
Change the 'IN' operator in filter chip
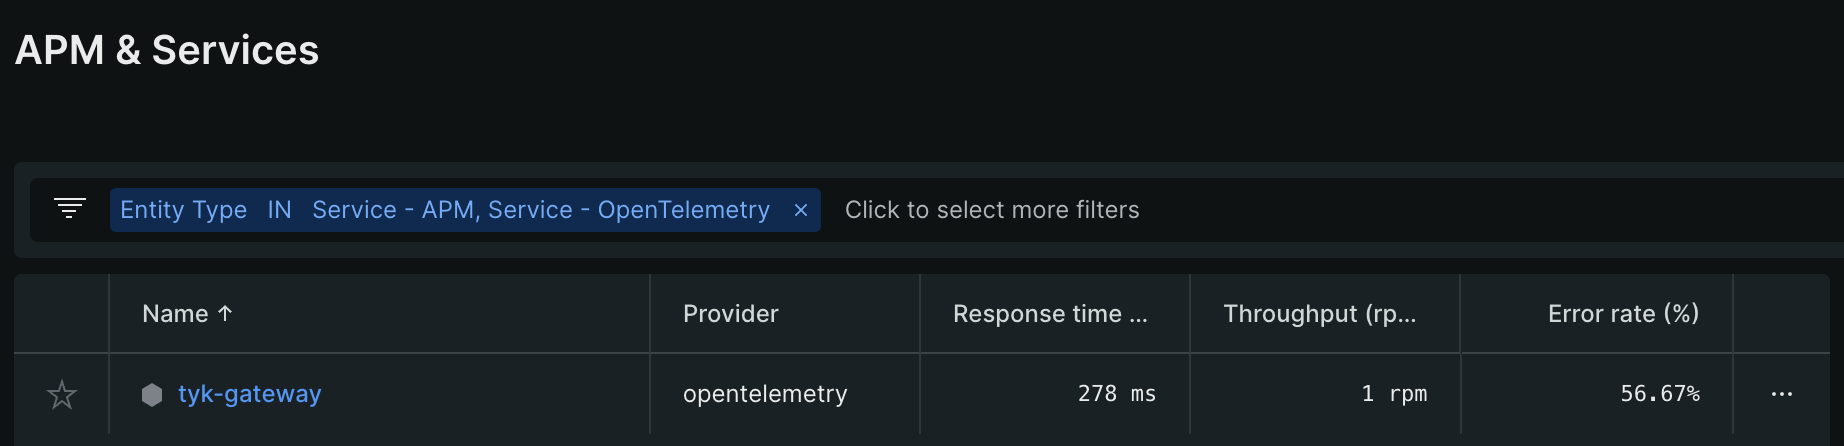pos(279,210)
